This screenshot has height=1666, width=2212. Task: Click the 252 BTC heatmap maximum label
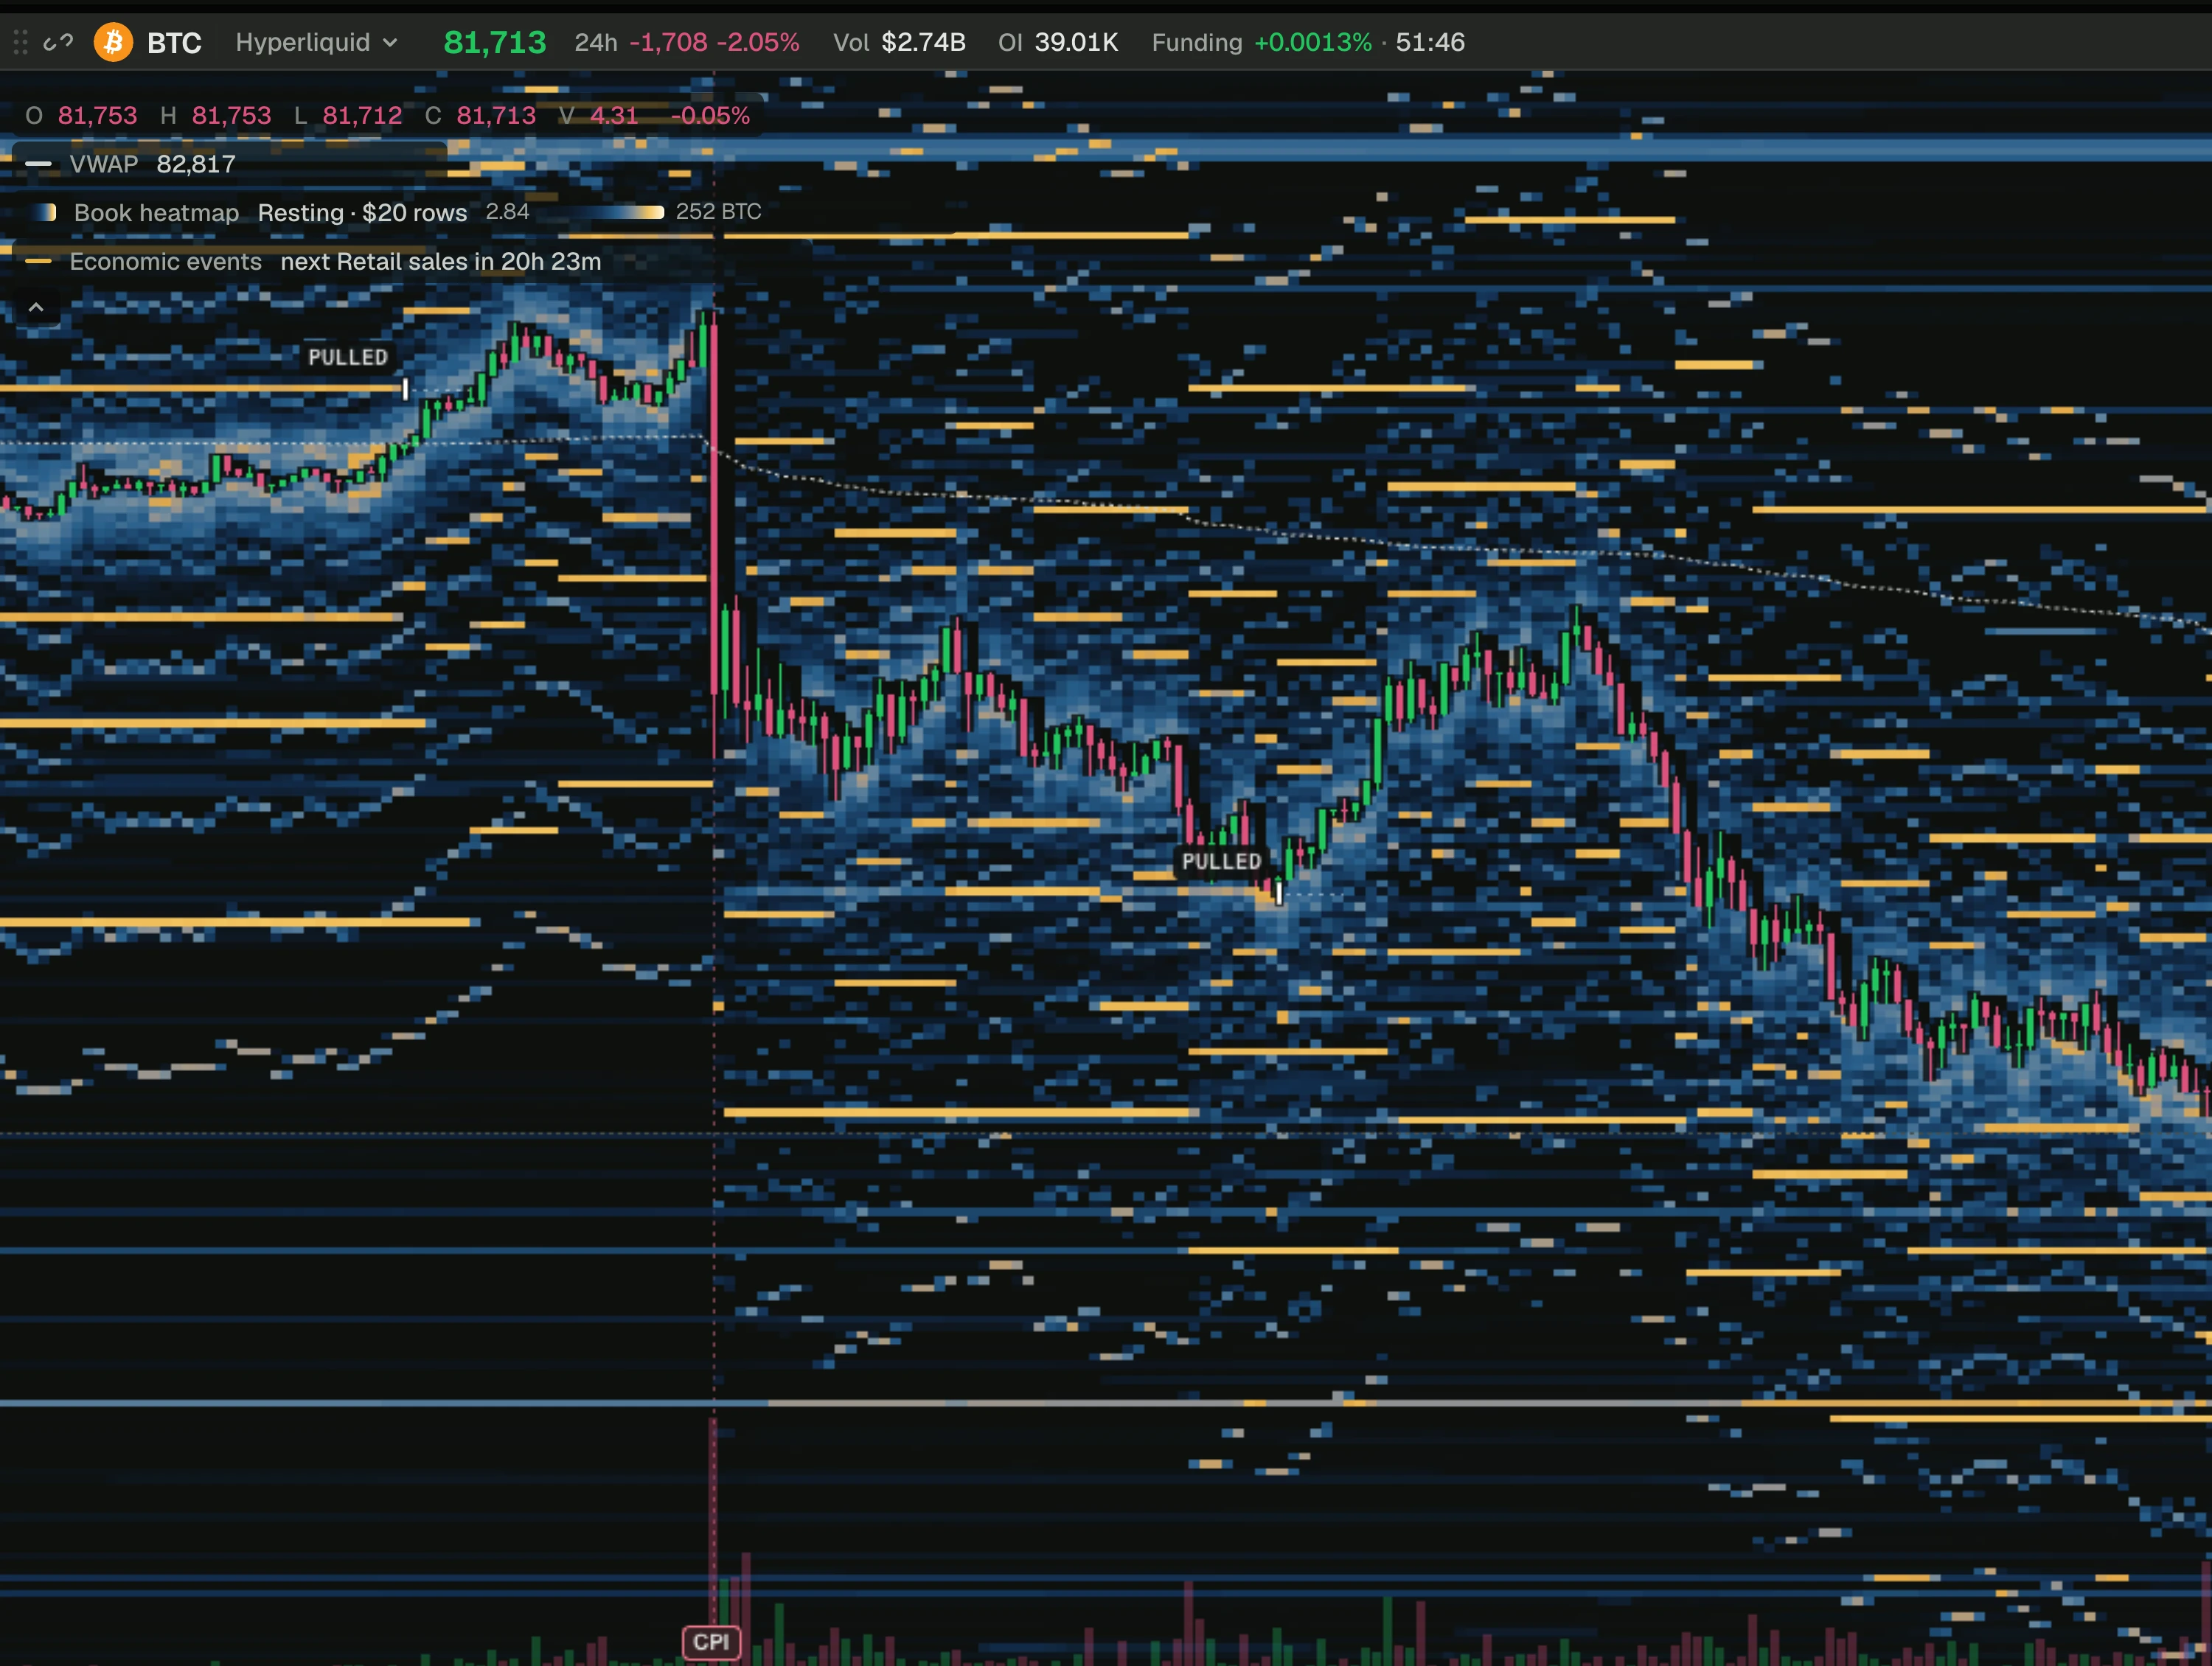[x=719, y=212]
